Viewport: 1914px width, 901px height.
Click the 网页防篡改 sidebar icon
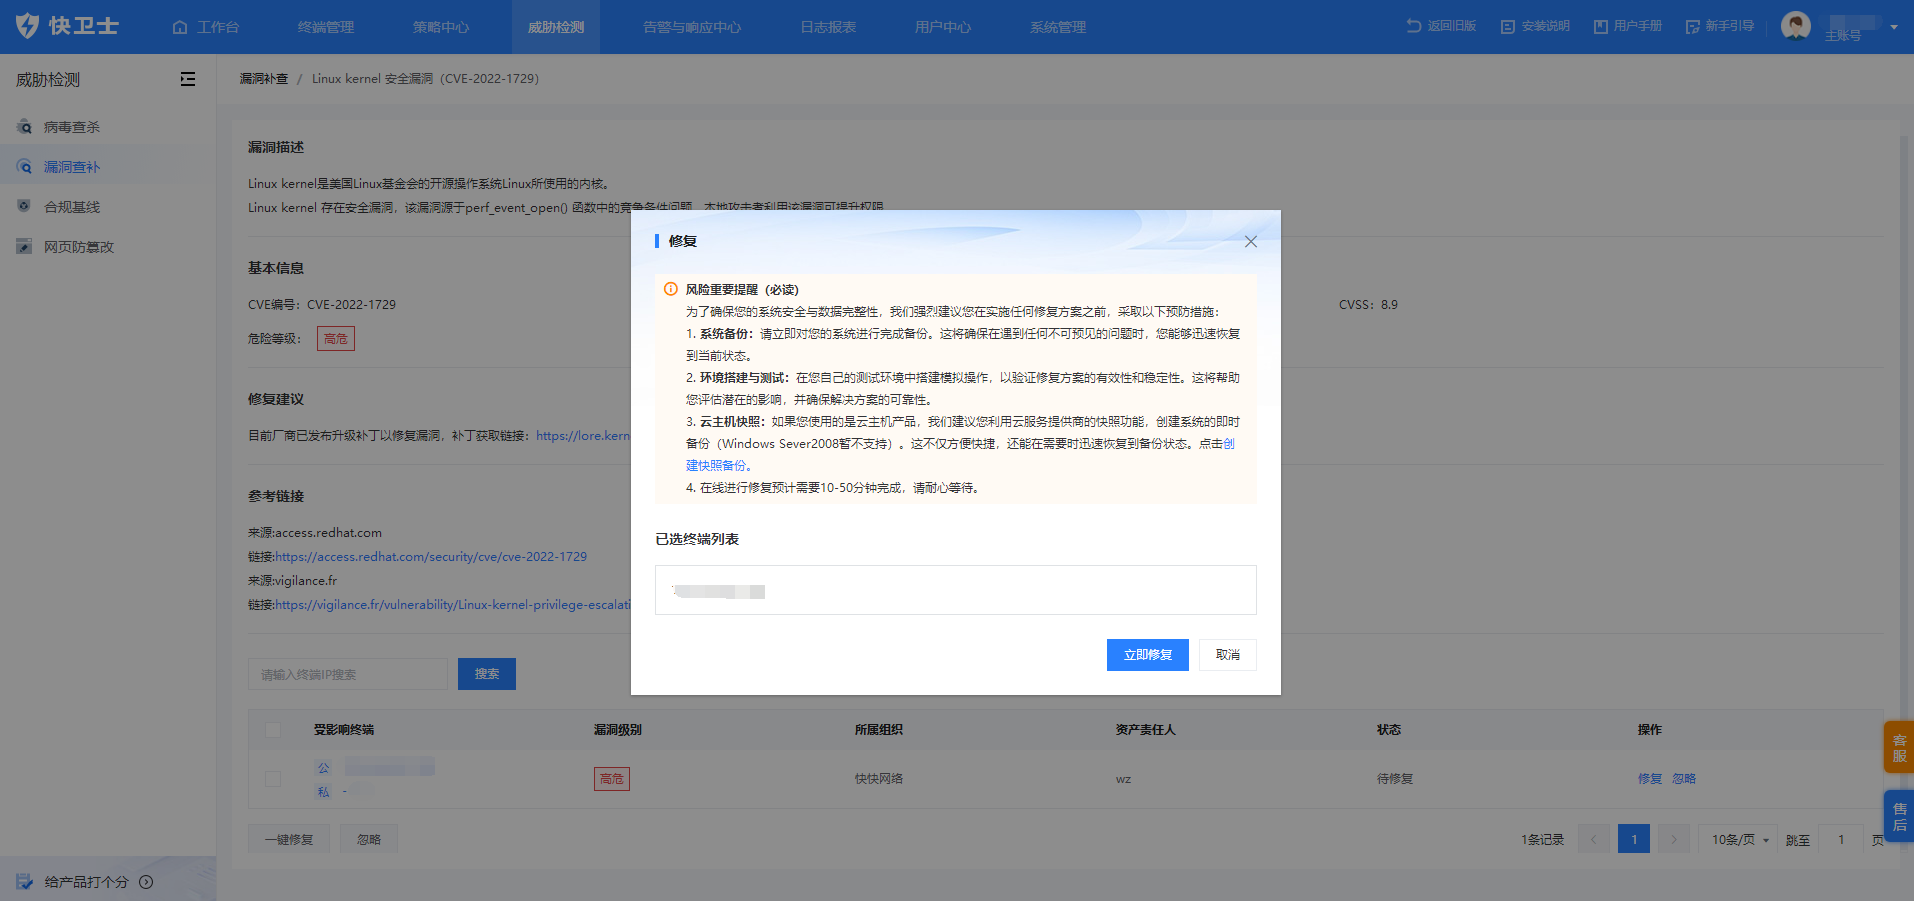tap(24, 246)
